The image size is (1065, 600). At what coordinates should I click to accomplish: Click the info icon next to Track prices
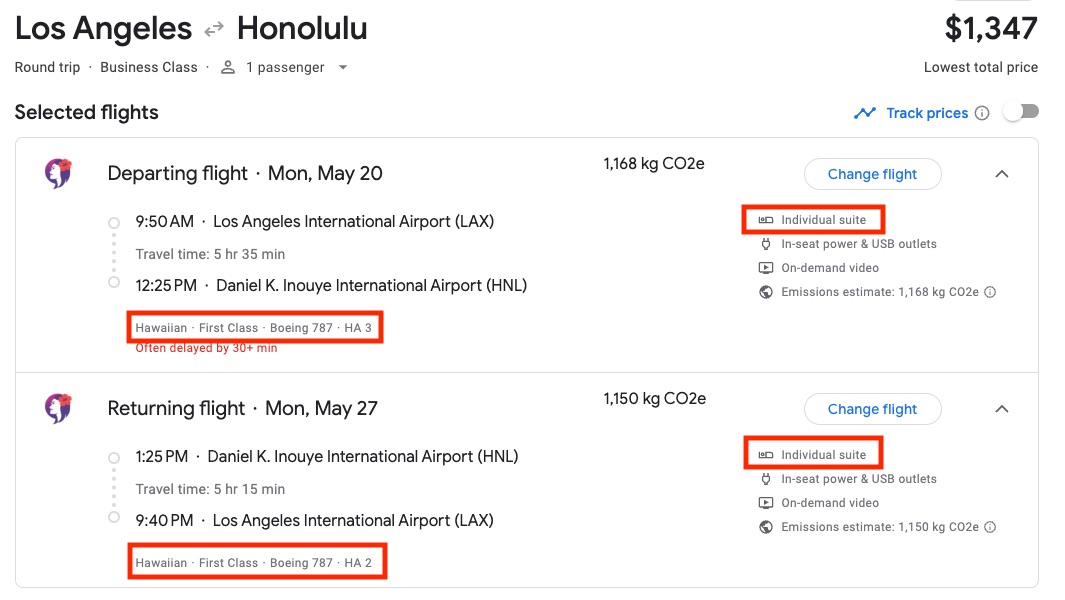coord(981,112)
